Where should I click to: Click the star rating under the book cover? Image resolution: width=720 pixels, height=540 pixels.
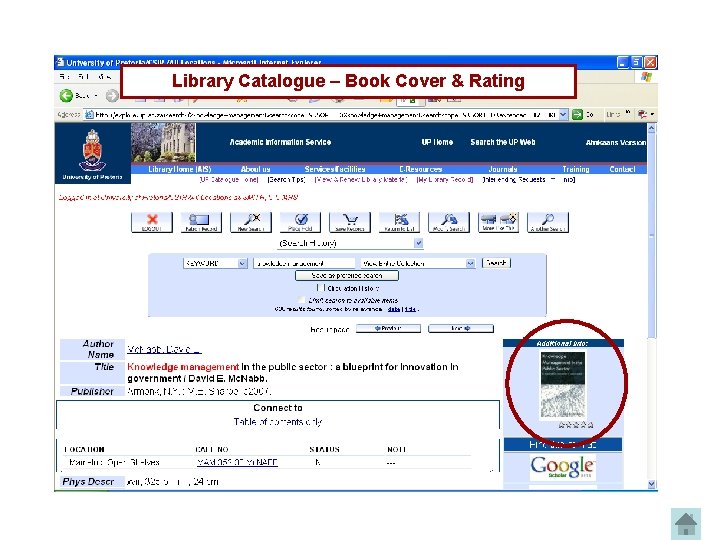point(576,425)
